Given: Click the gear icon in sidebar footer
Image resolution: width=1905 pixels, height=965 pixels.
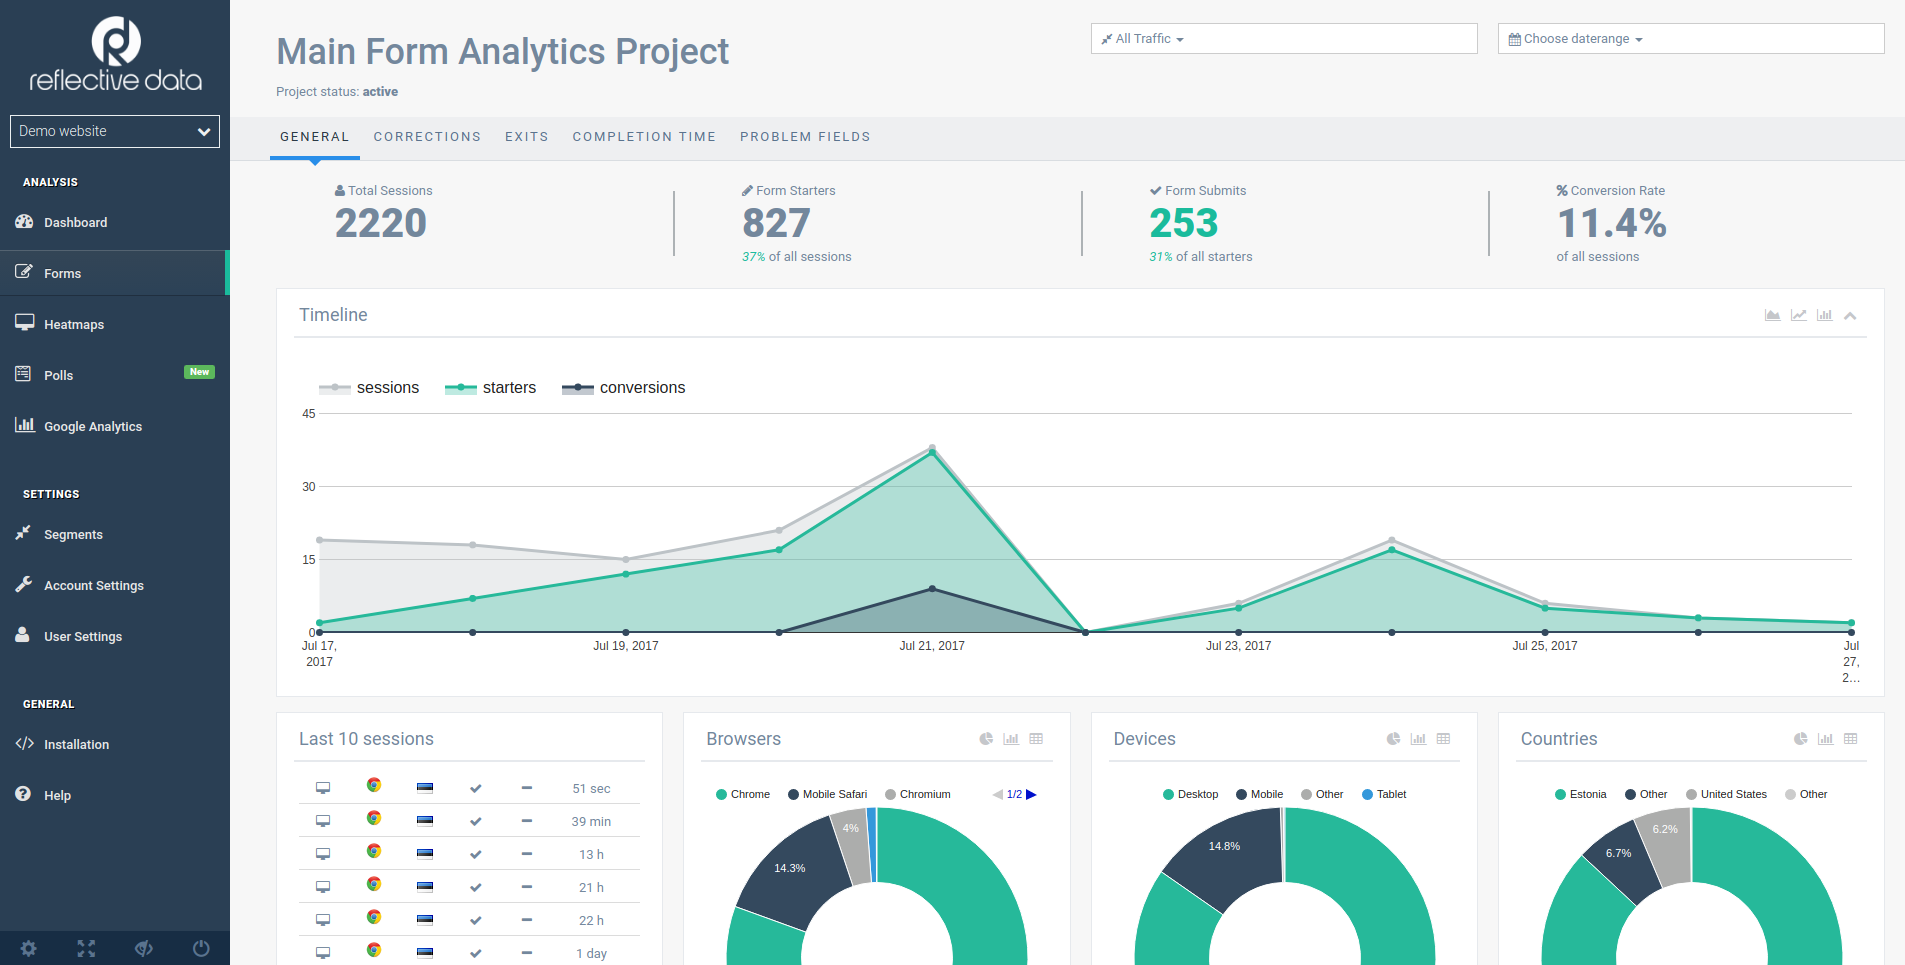Looking at the screenshot, I should 28,948.
